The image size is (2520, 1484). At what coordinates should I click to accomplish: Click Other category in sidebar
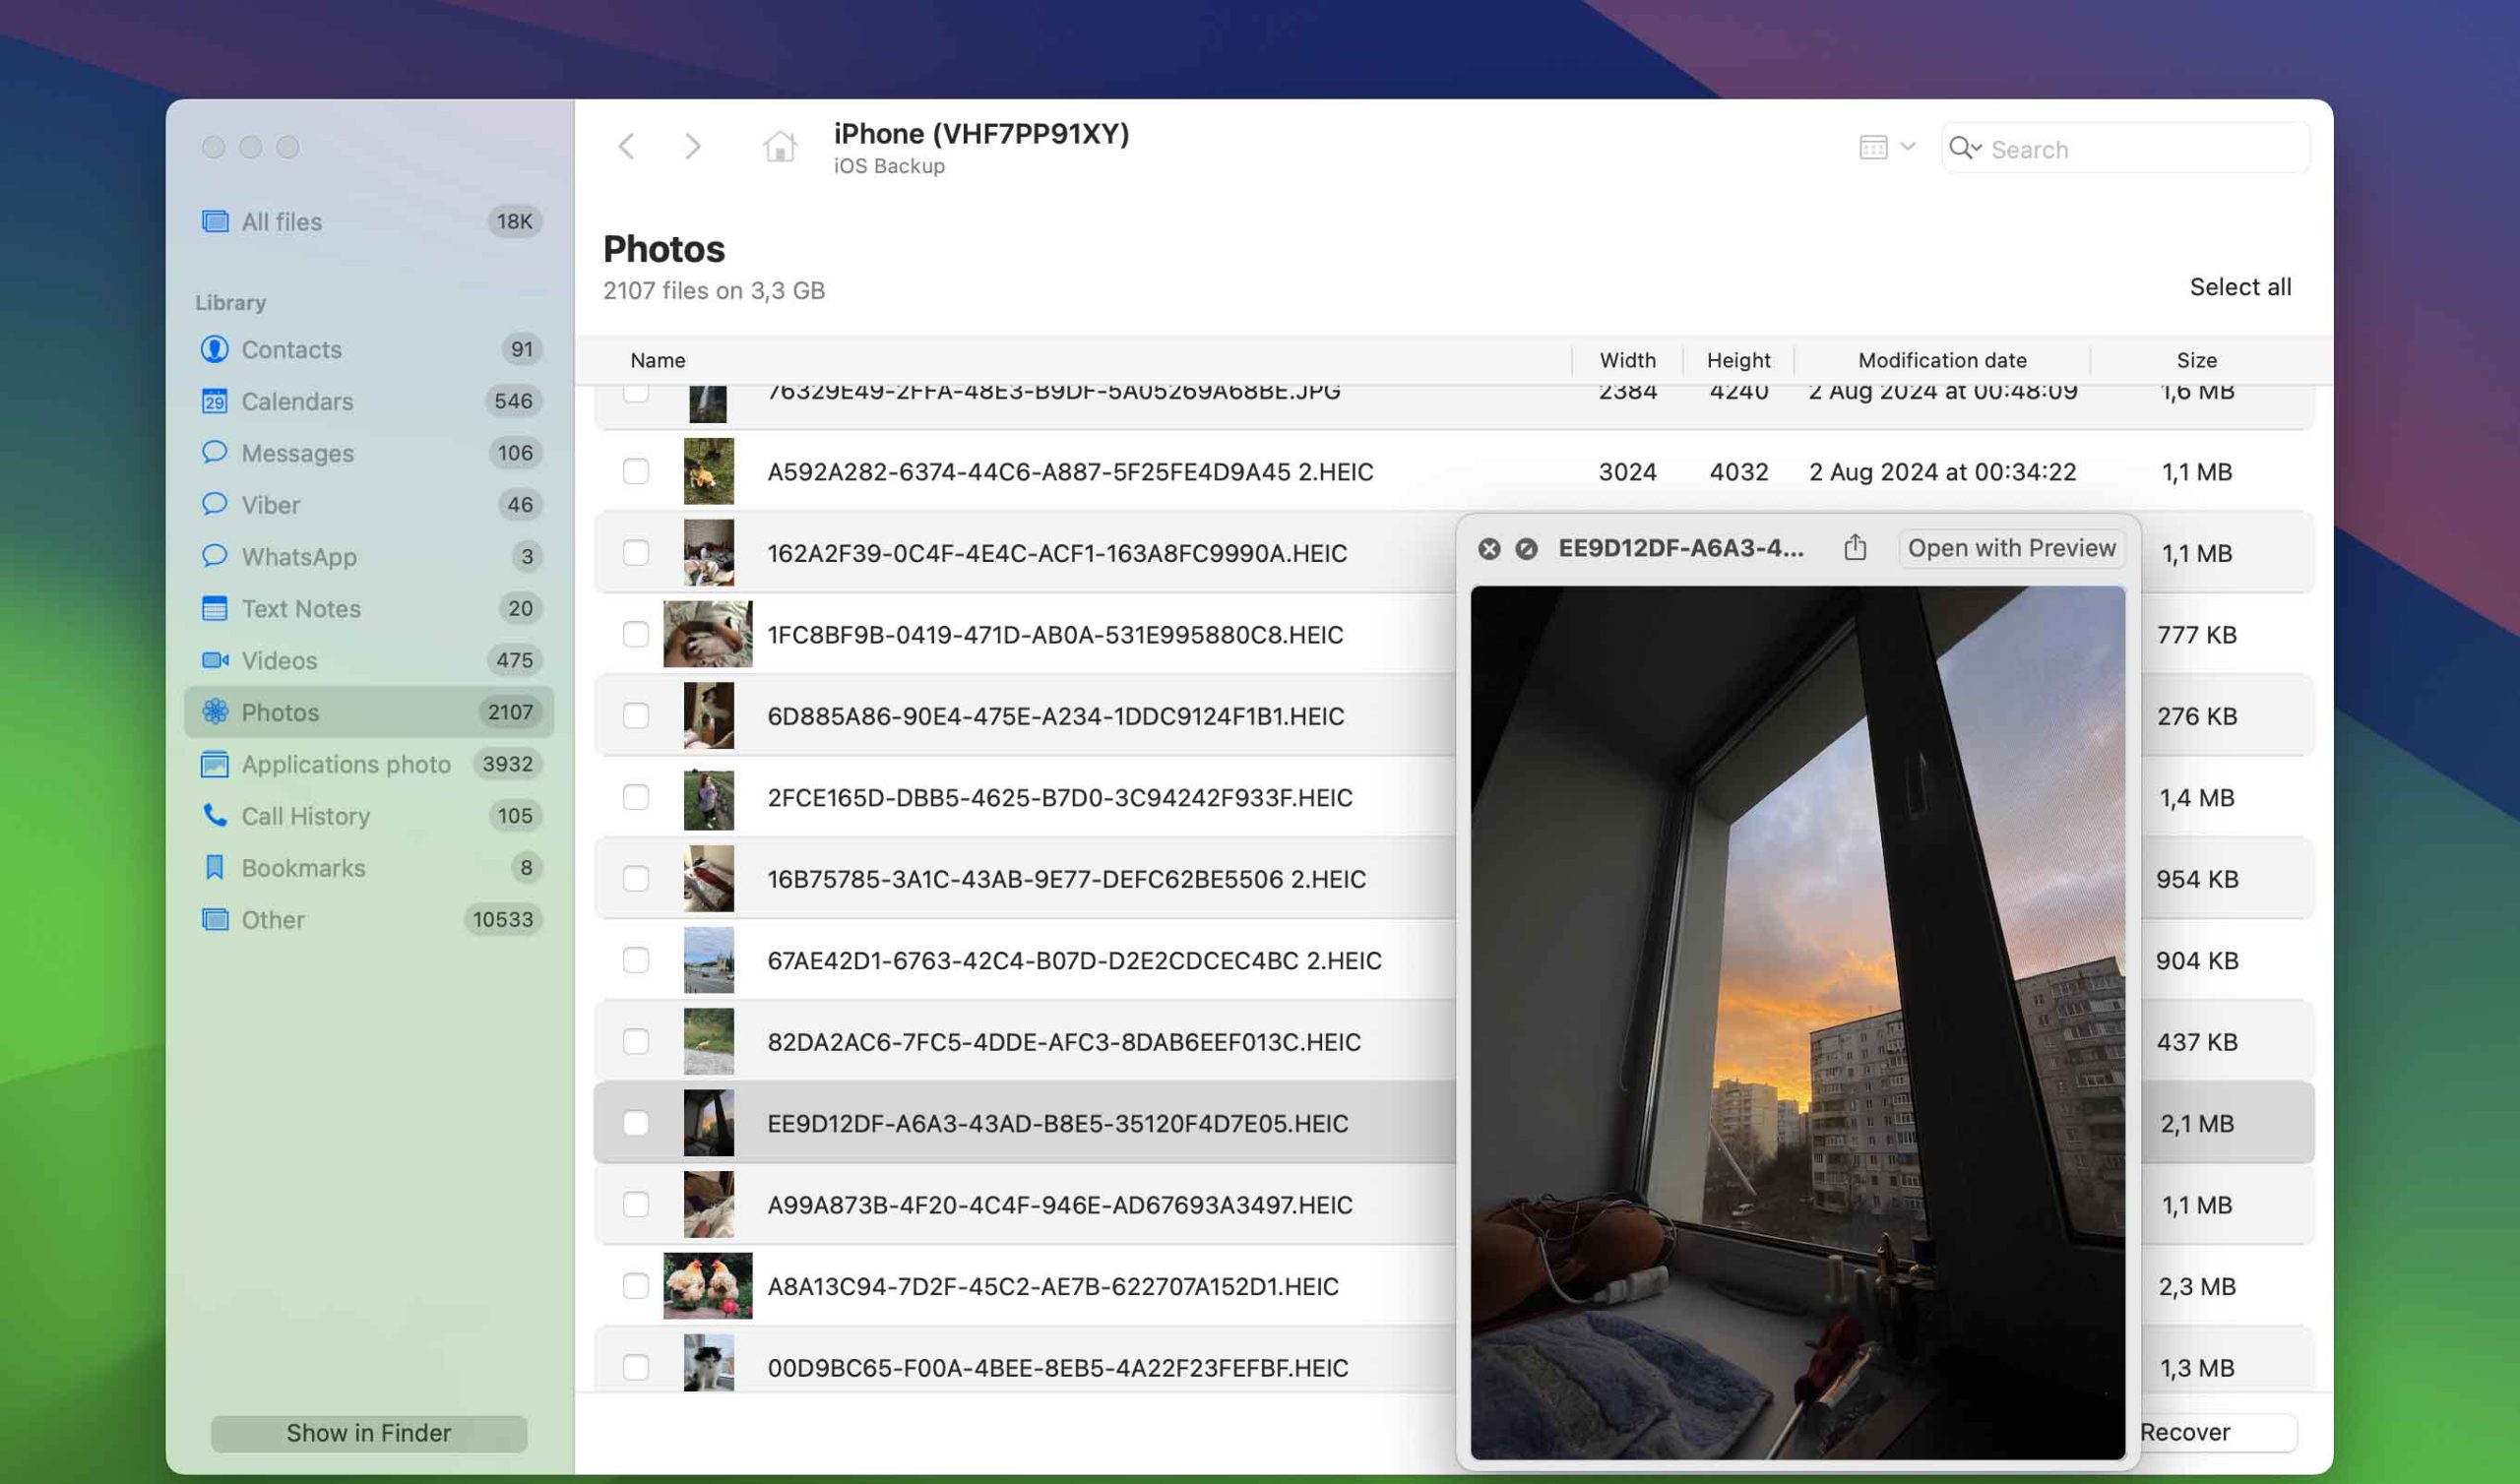272,919
